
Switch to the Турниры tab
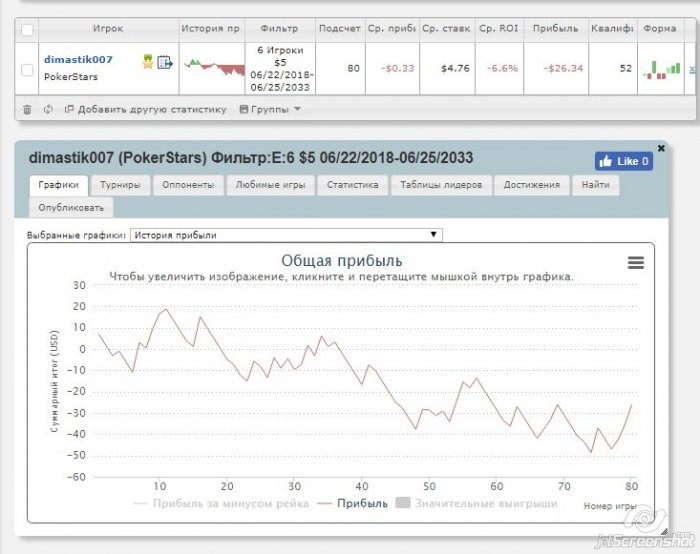click(120, 185)
